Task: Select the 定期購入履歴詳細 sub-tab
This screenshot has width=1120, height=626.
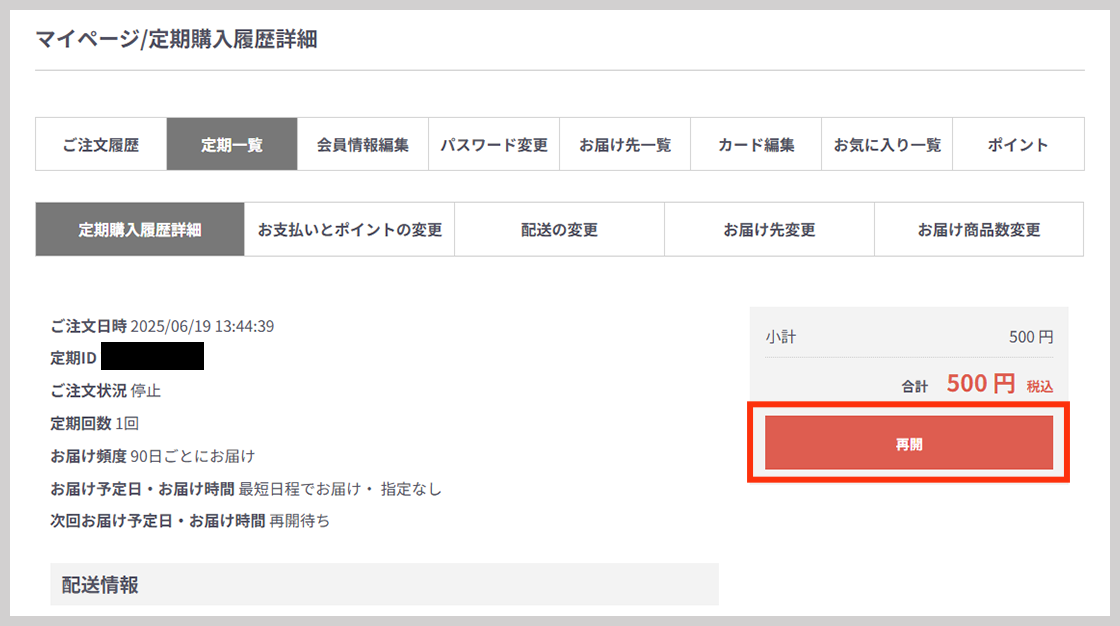Action: pyautogui.click(x=140, y=230)
